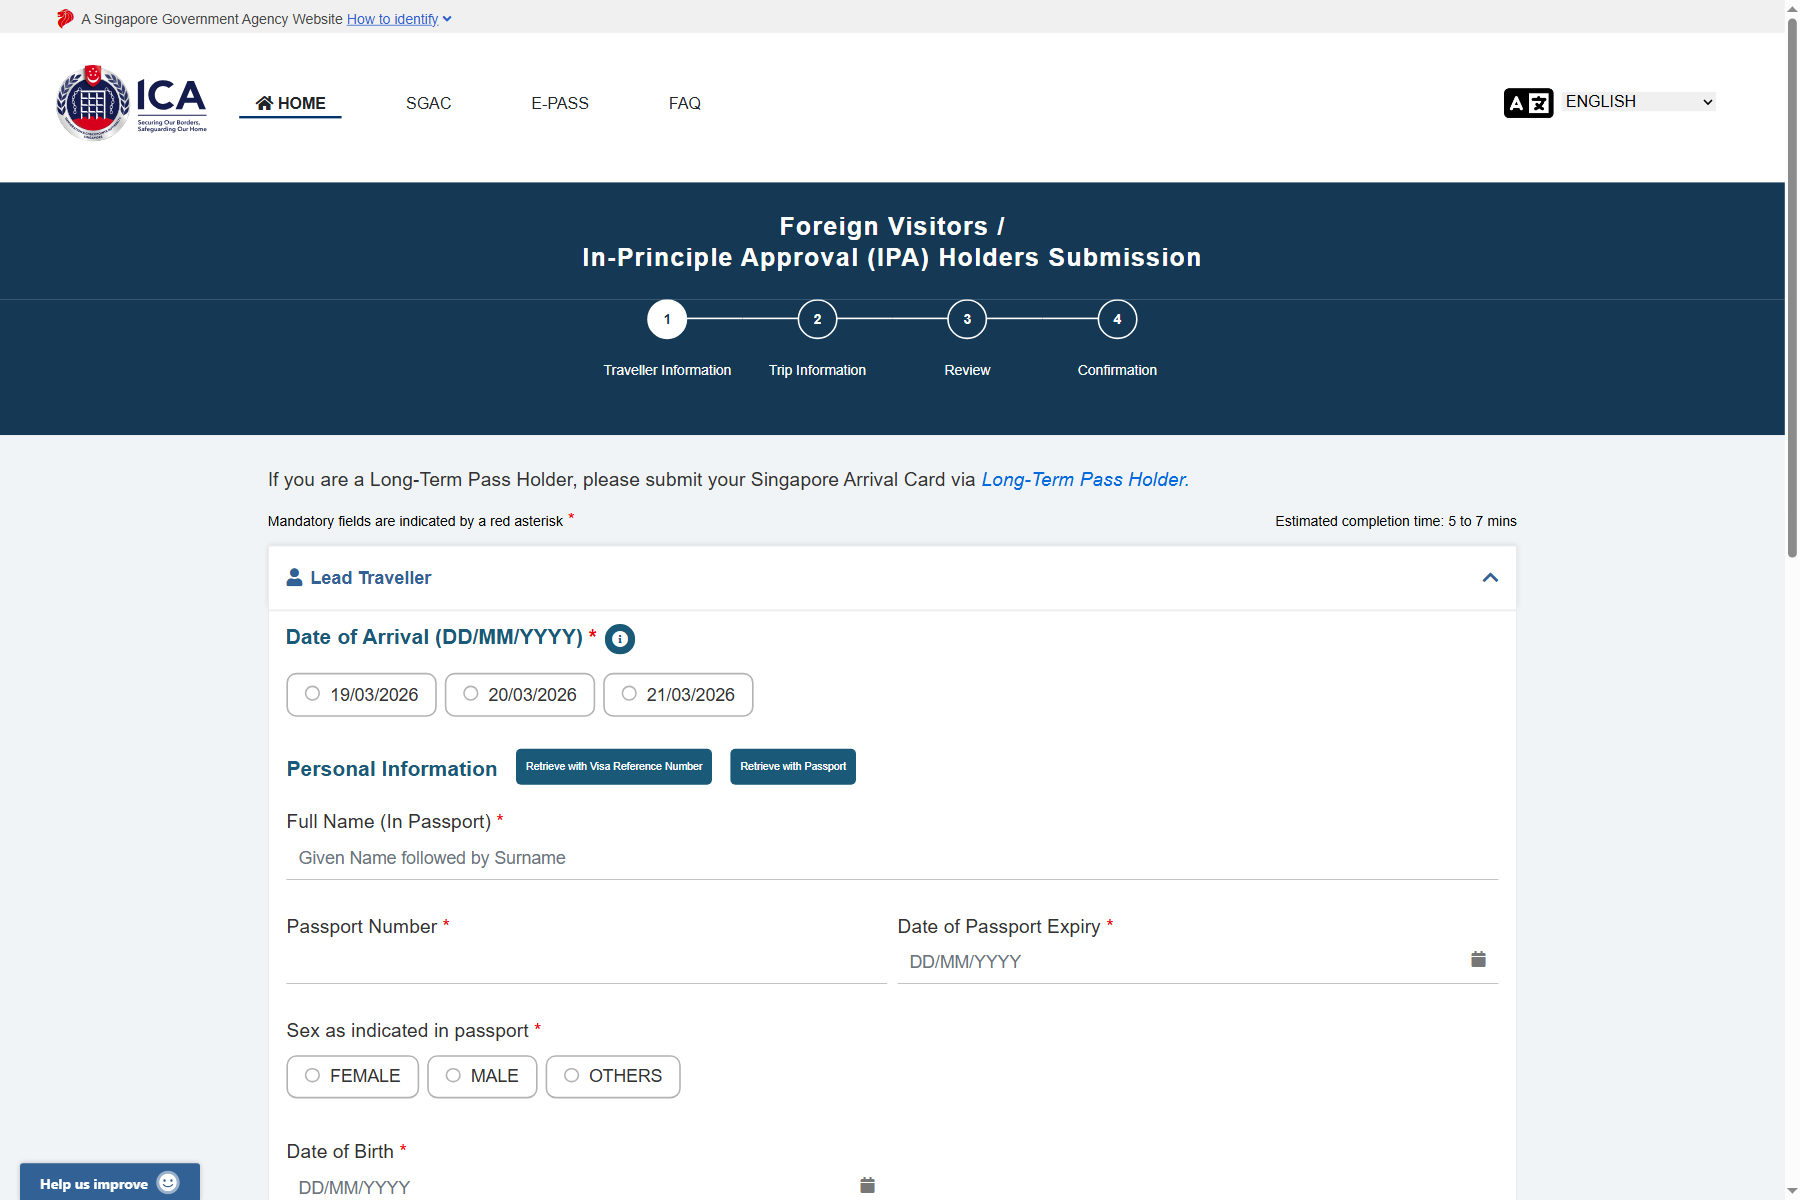The width and height of the screenshot is (1800, 1200).
Task: Expand the How to identify dropdown
Action: coord(399,19)
